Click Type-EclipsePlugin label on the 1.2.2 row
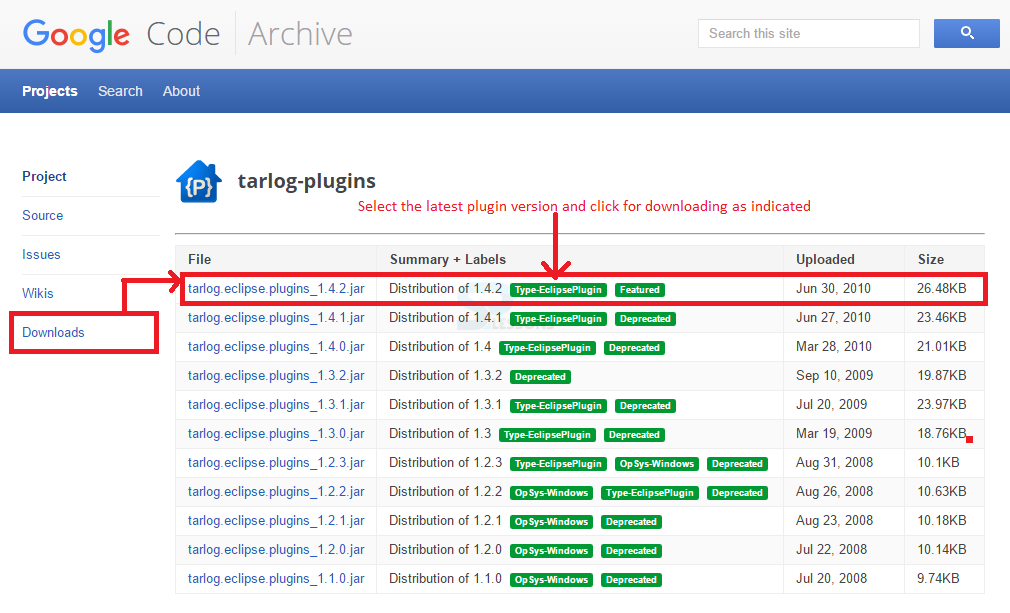 [649, 493]
